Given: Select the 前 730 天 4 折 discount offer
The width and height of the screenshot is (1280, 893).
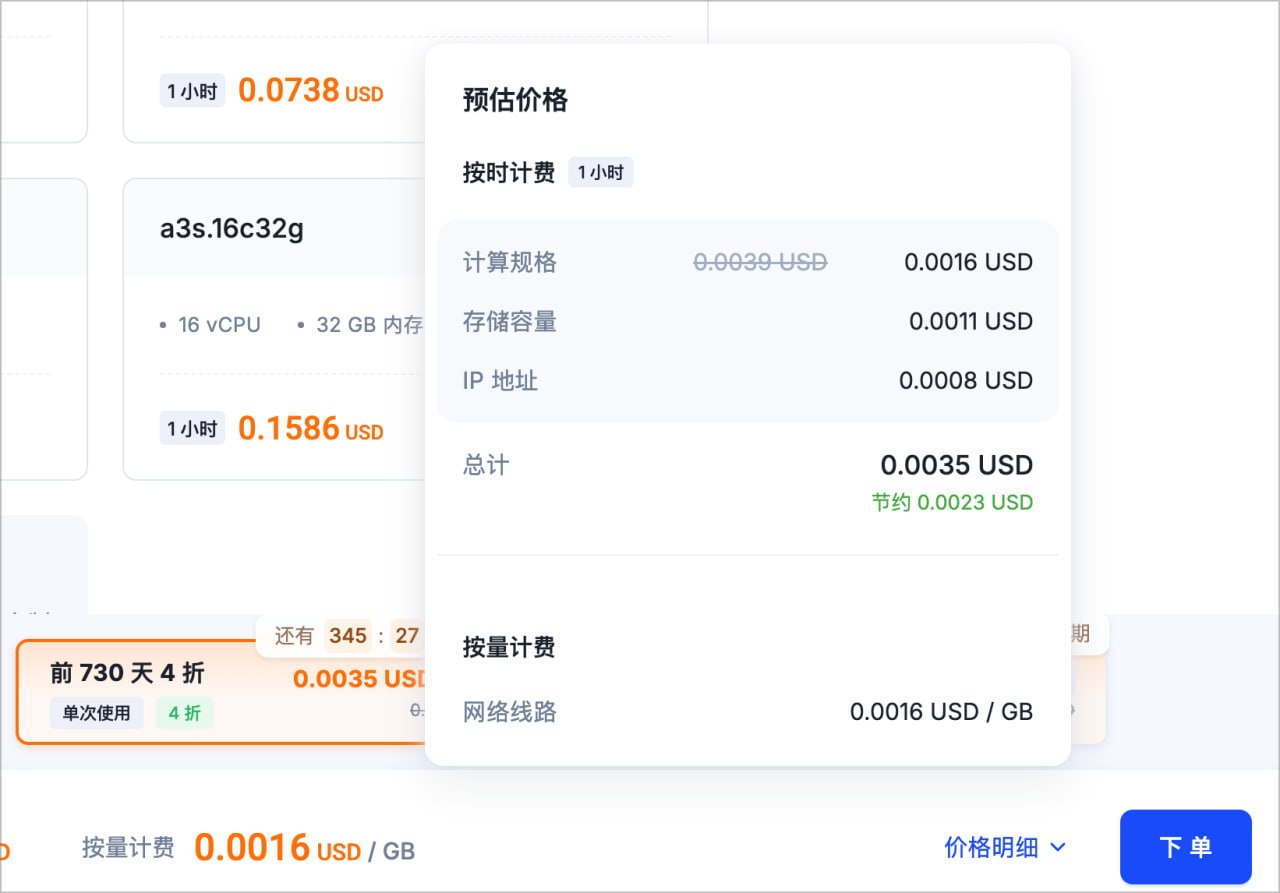Looking at the screenshot, I should pos(222,692).
